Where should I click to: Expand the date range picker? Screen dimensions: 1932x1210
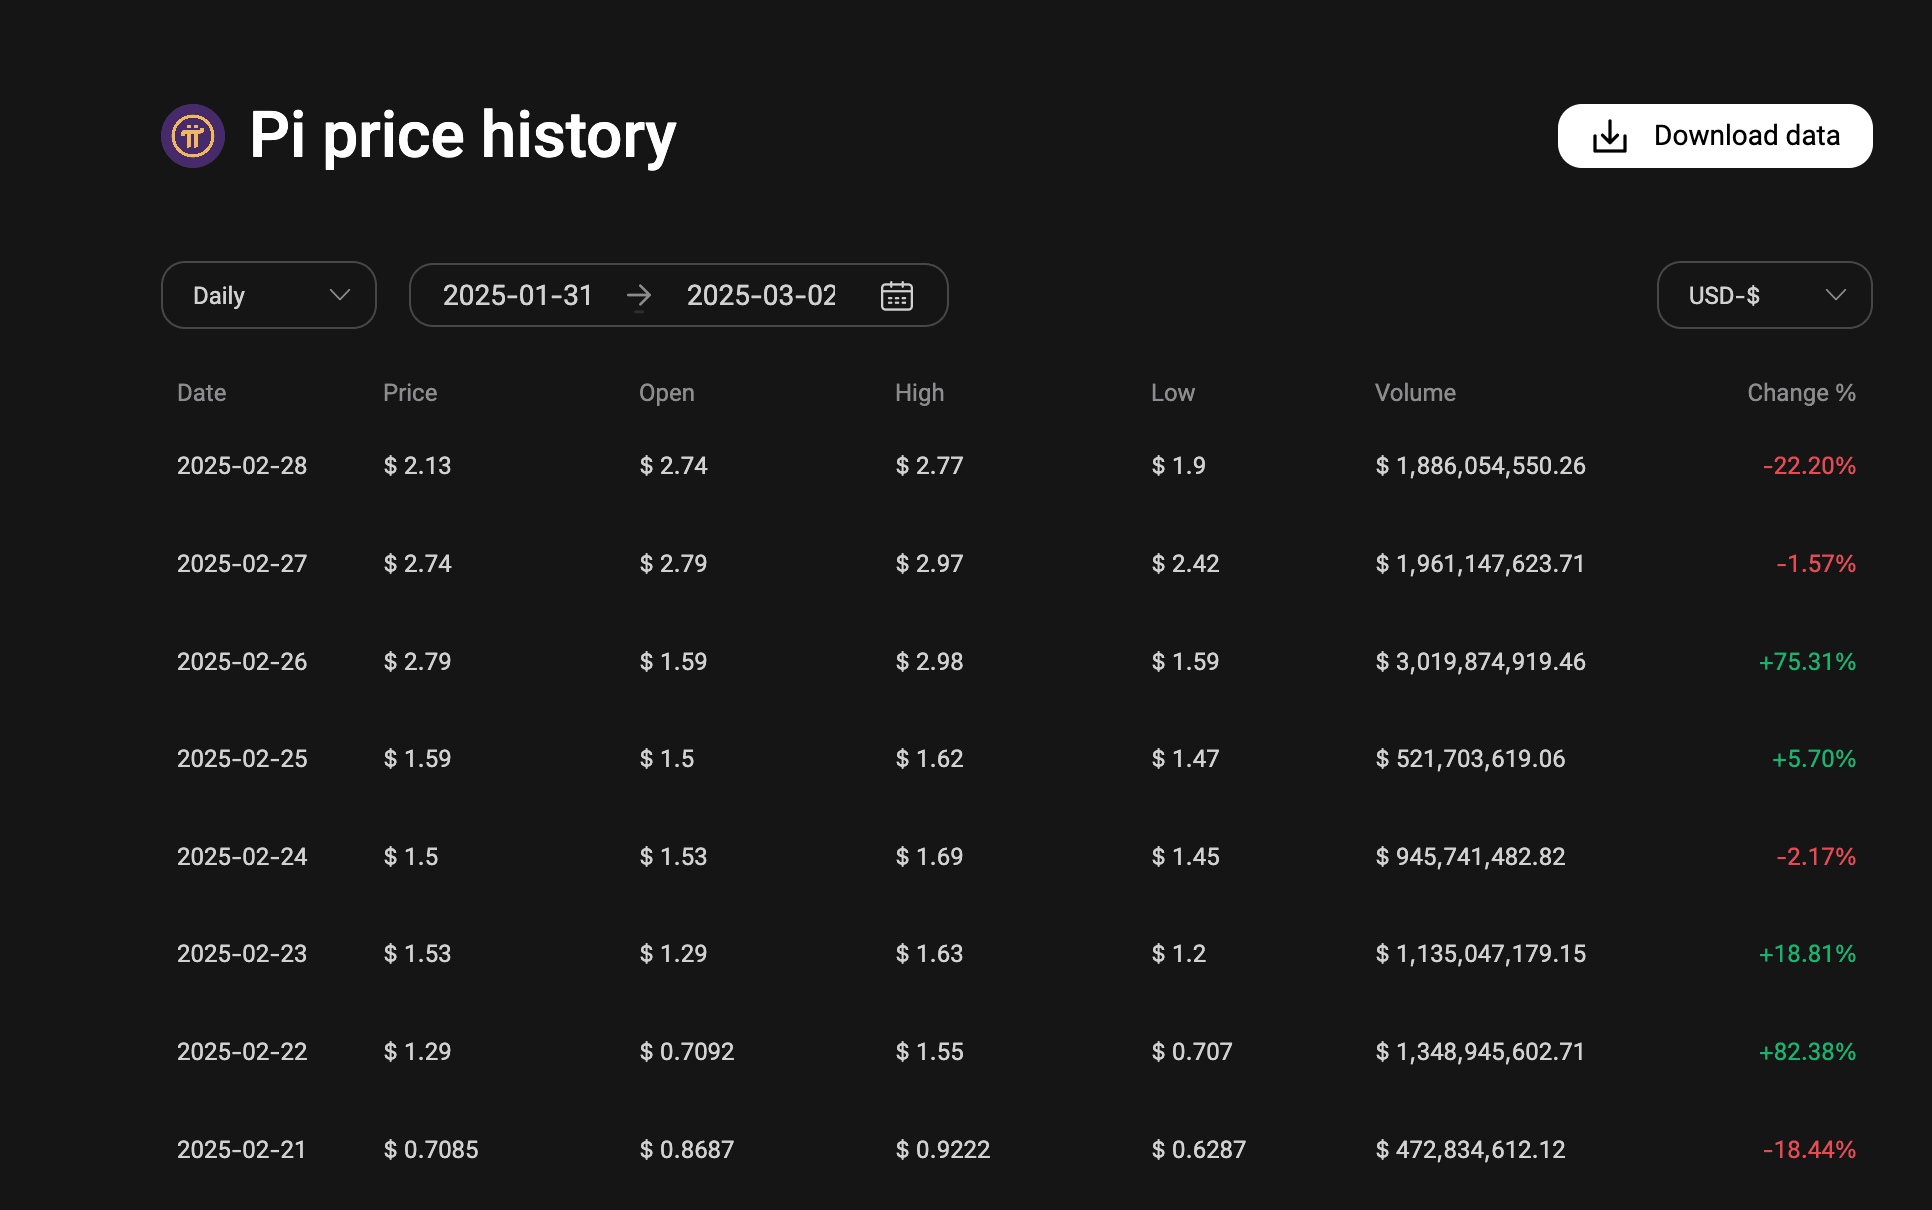coord(678,295)
